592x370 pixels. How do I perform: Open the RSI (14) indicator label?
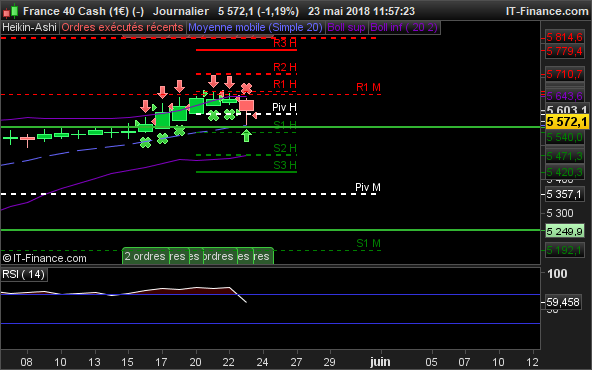24,274
